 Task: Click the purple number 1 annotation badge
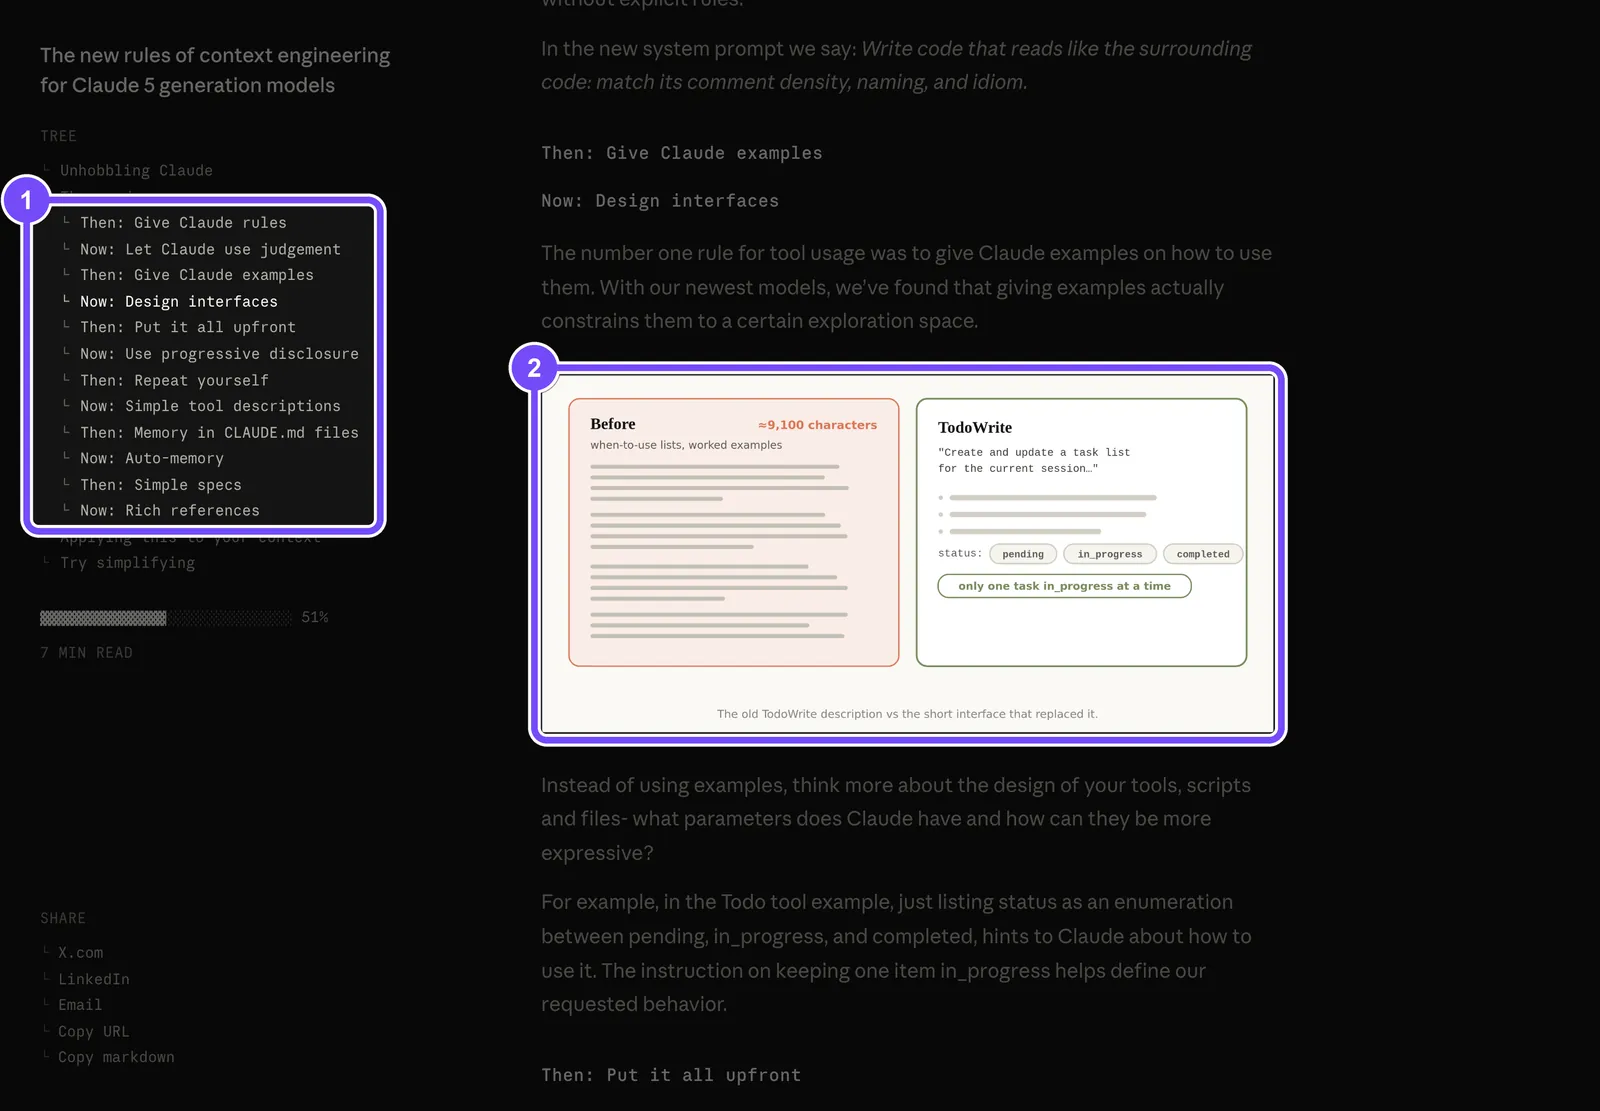click(26, 200)
